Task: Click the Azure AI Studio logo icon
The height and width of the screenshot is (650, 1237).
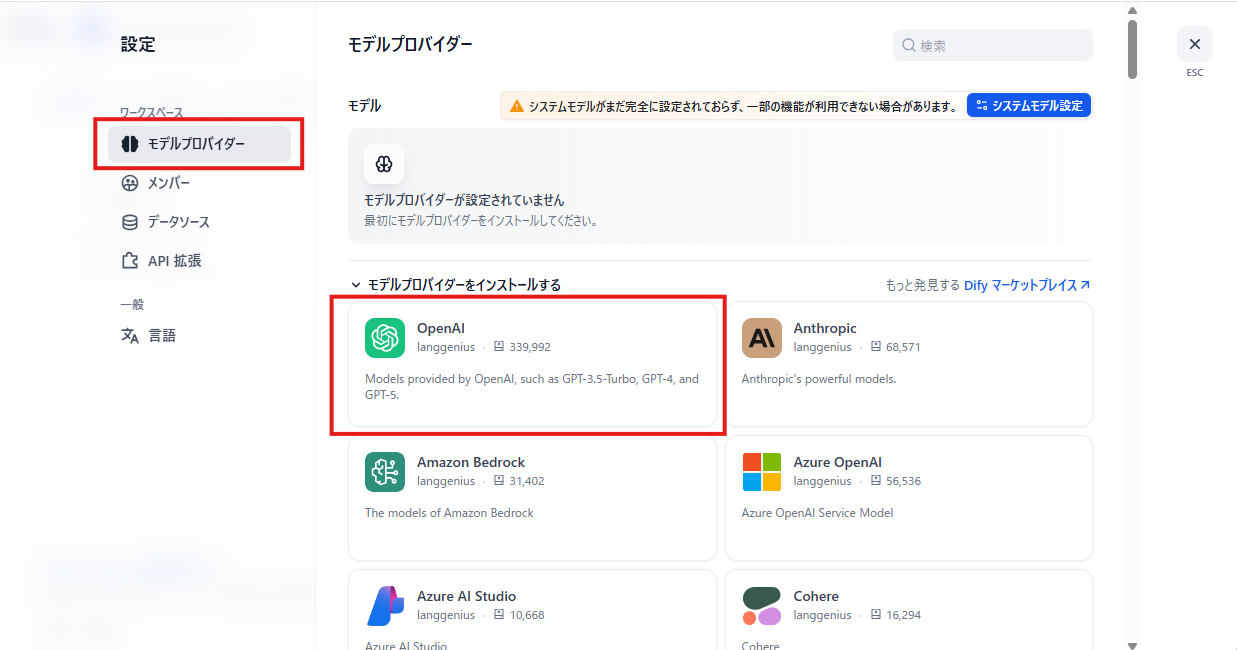Action: (x=385, y=606)
